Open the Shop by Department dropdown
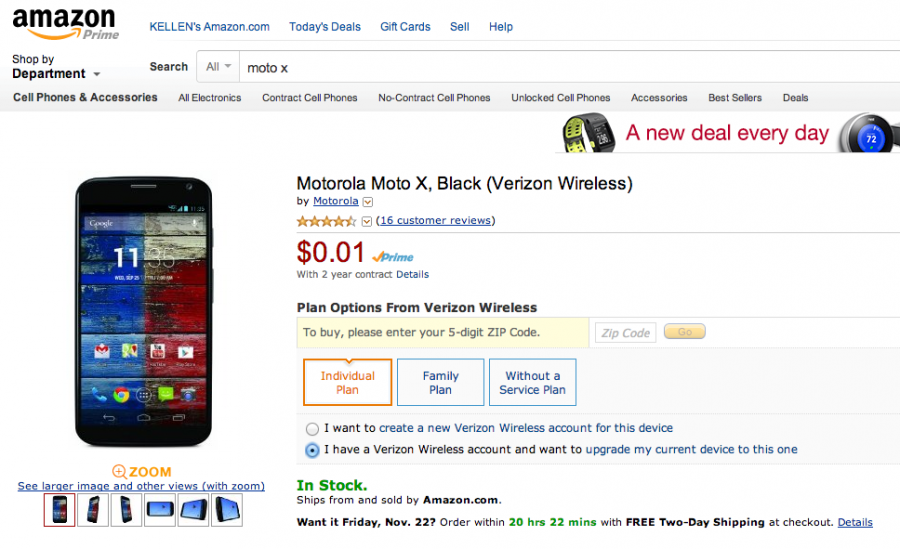The width and height of the screenshot is (900, 549). [x=56, y=68]
